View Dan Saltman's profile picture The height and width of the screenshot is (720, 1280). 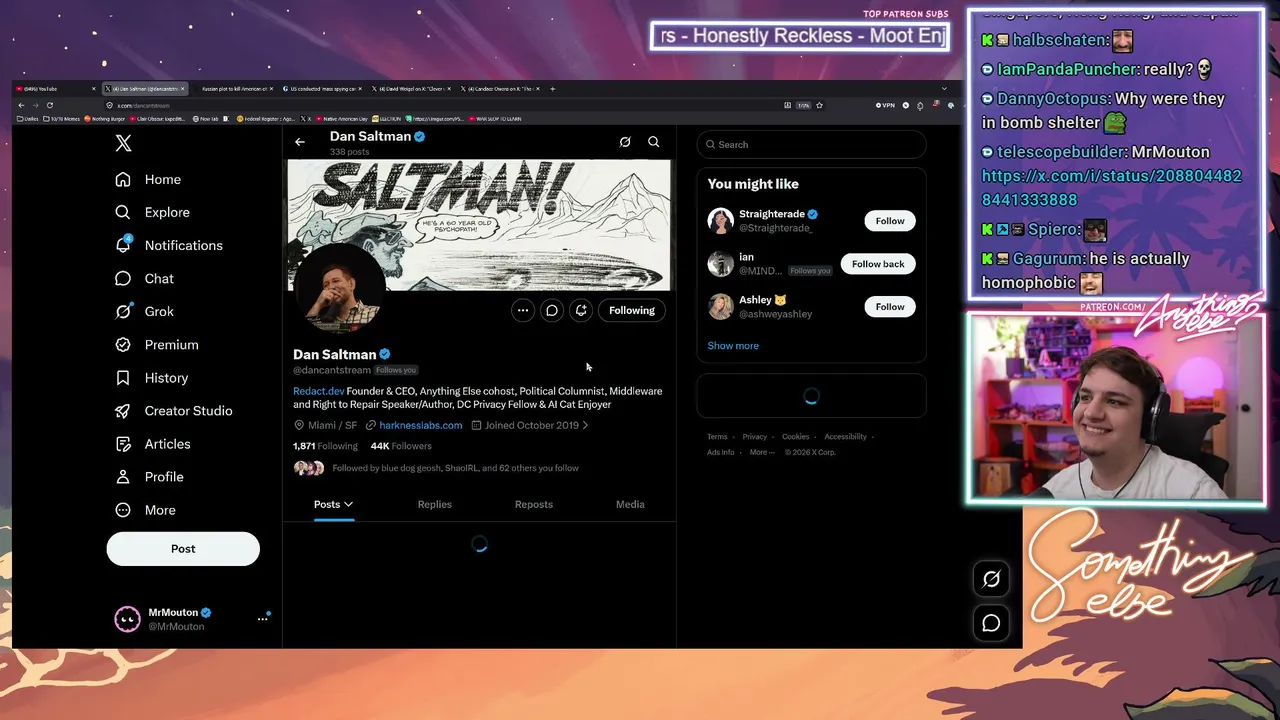tap(339, 287)
